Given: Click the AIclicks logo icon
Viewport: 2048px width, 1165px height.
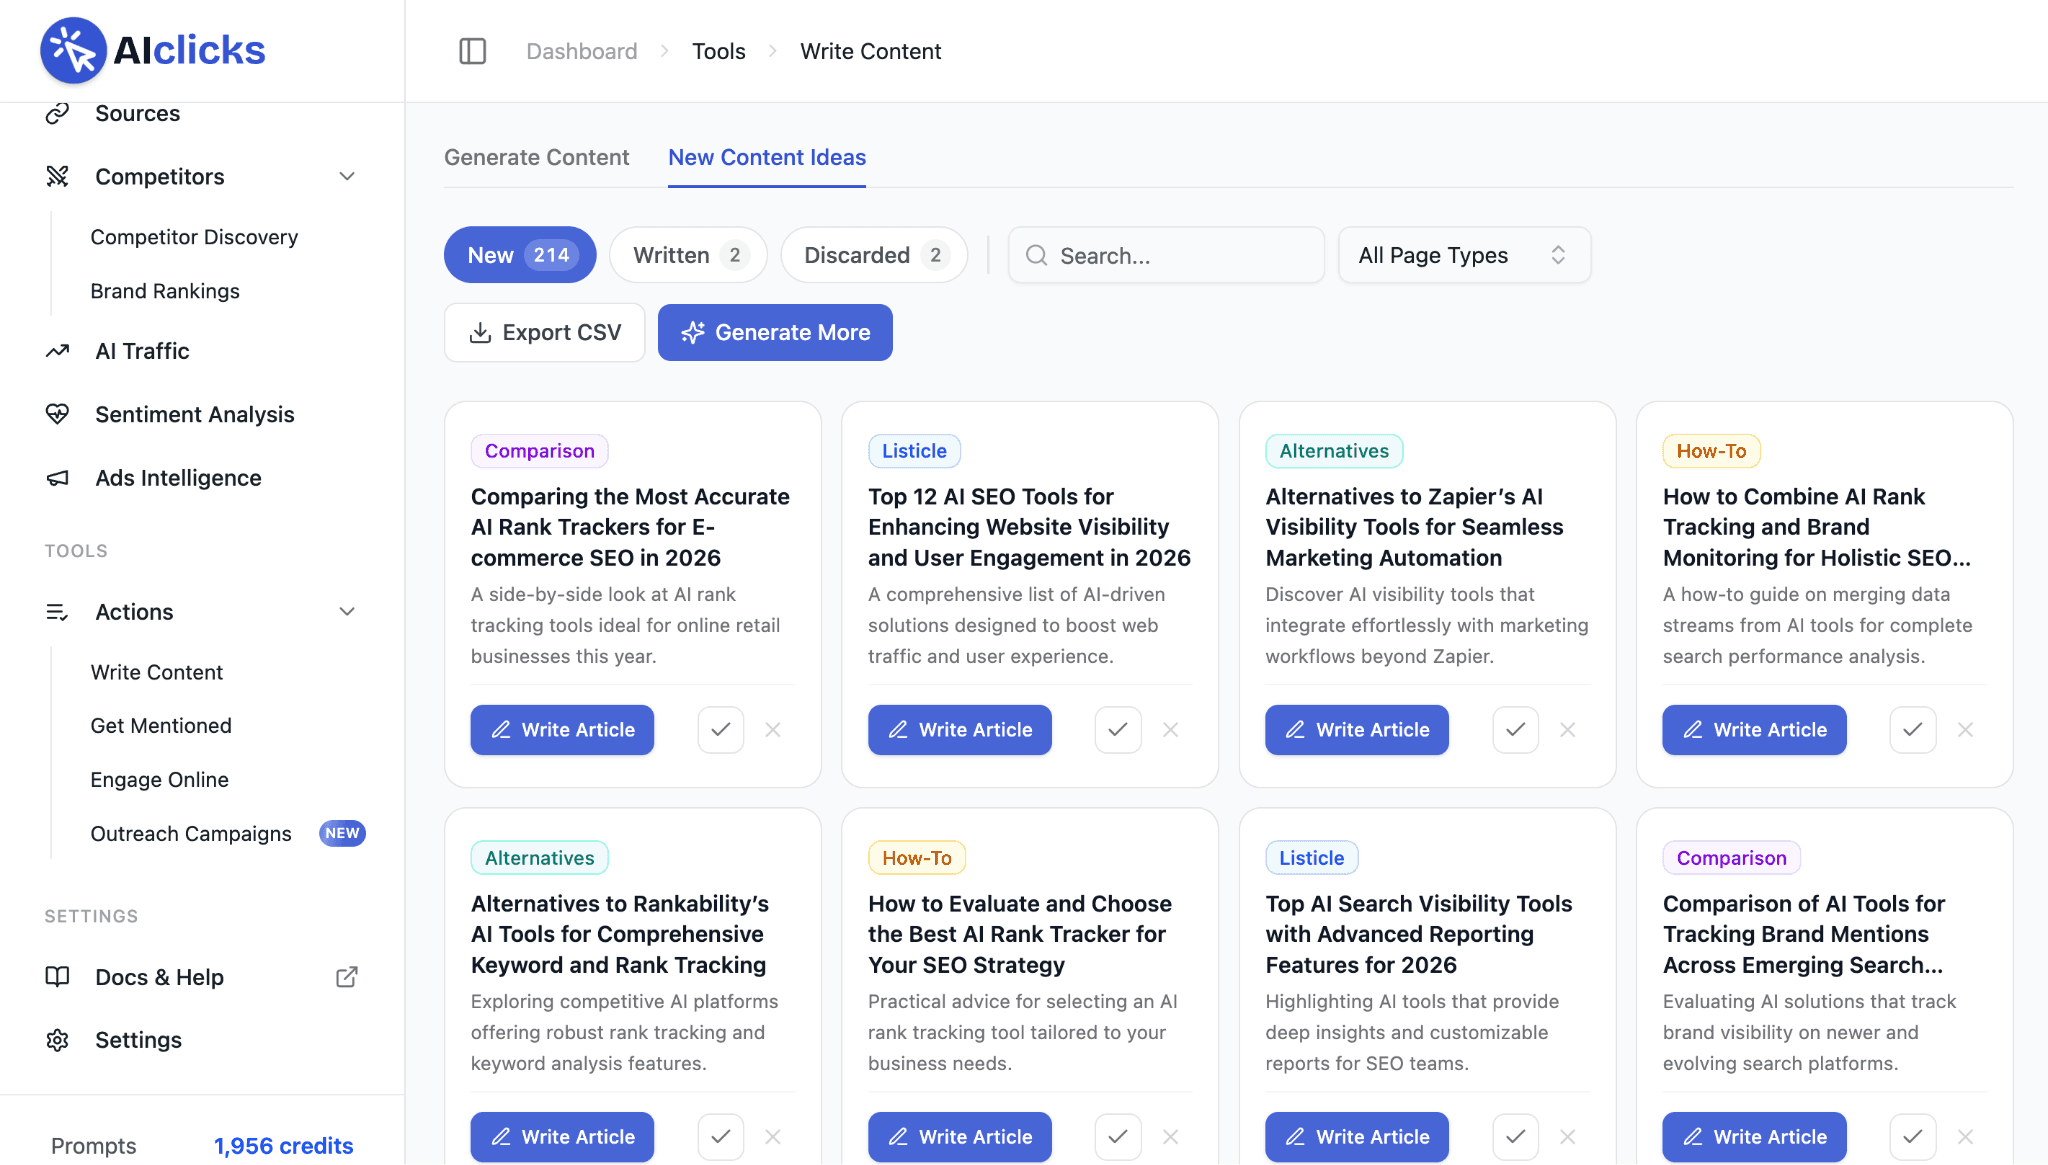Looking at the screenshot, I should (73, 50).
